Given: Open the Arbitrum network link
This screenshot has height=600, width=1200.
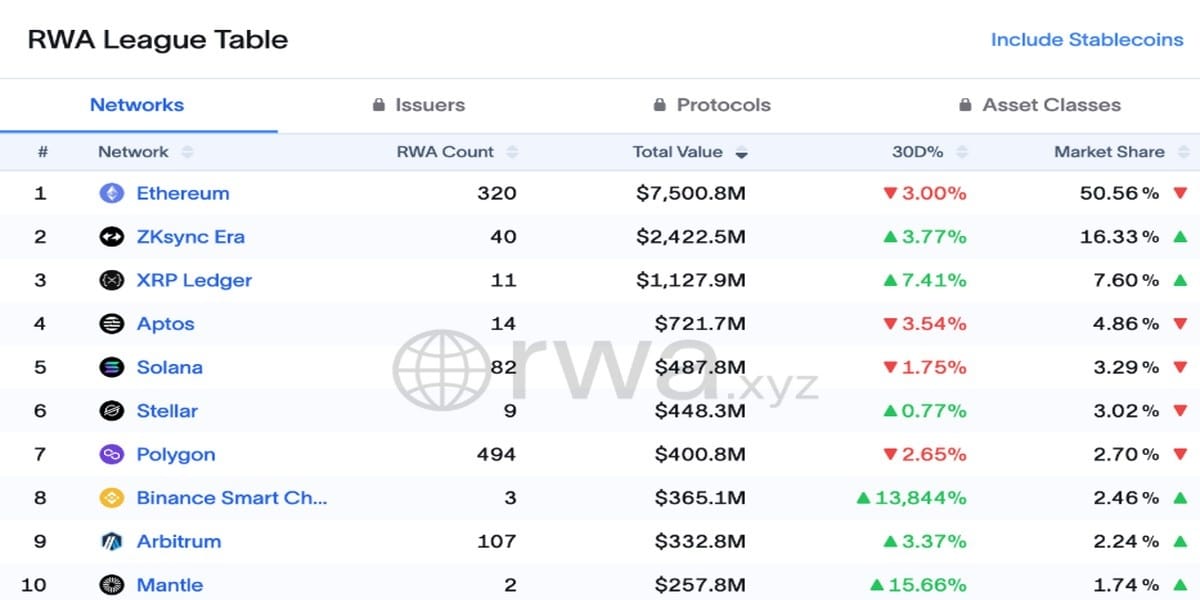Looking at the screenshot, I should pyautogui.click(x=179, y=541).
